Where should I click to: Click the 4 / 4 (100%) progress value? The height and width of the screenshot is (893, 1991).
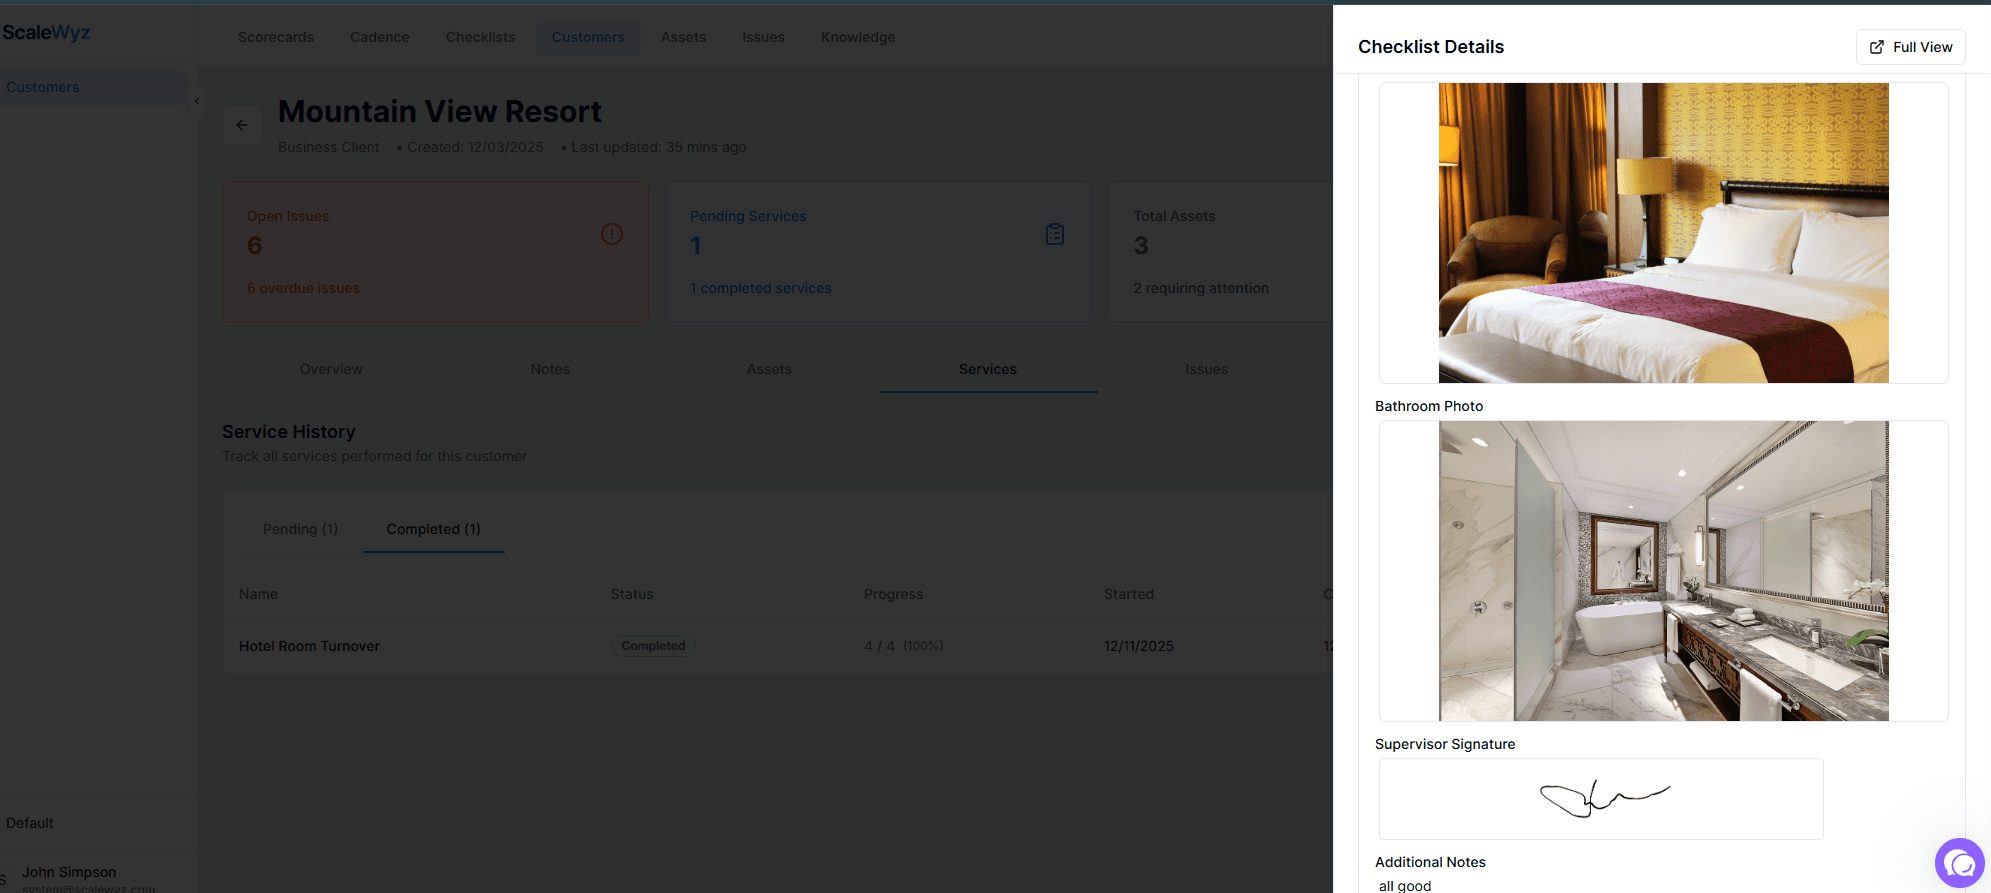pyautogui.click(x=904, y=646)
